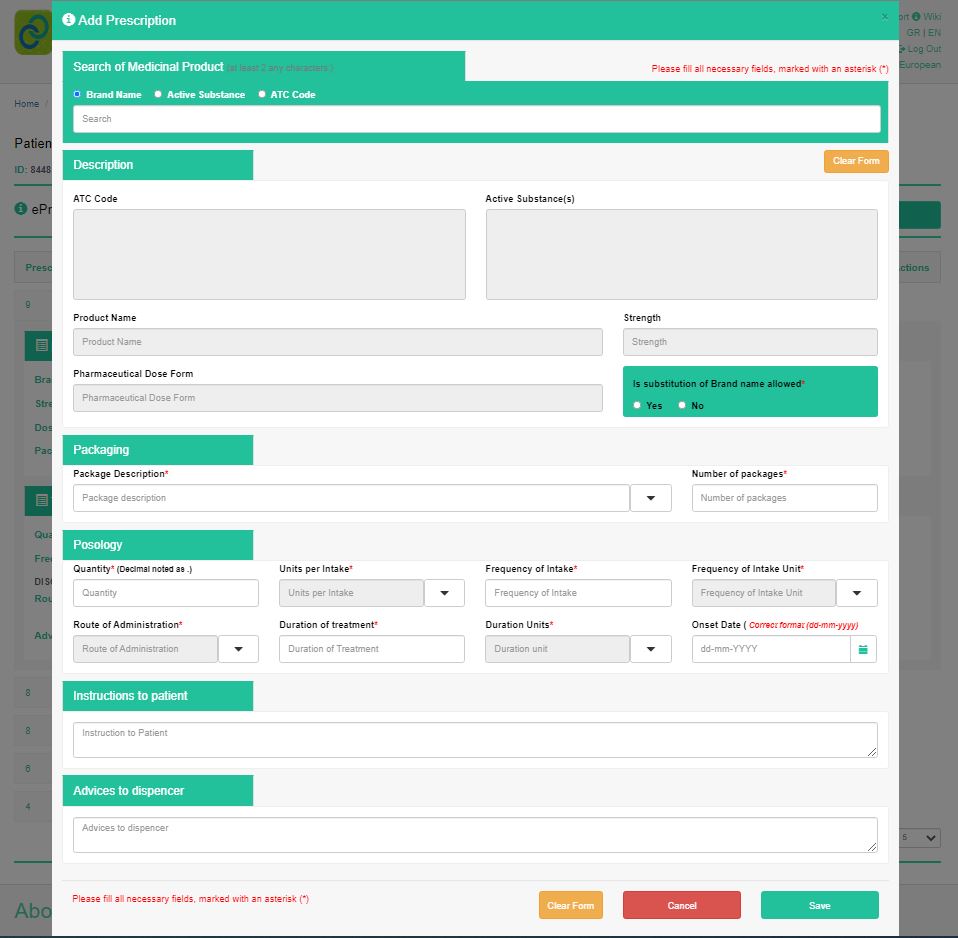
Task: Select the Active Substance search option
Action: 158,94
